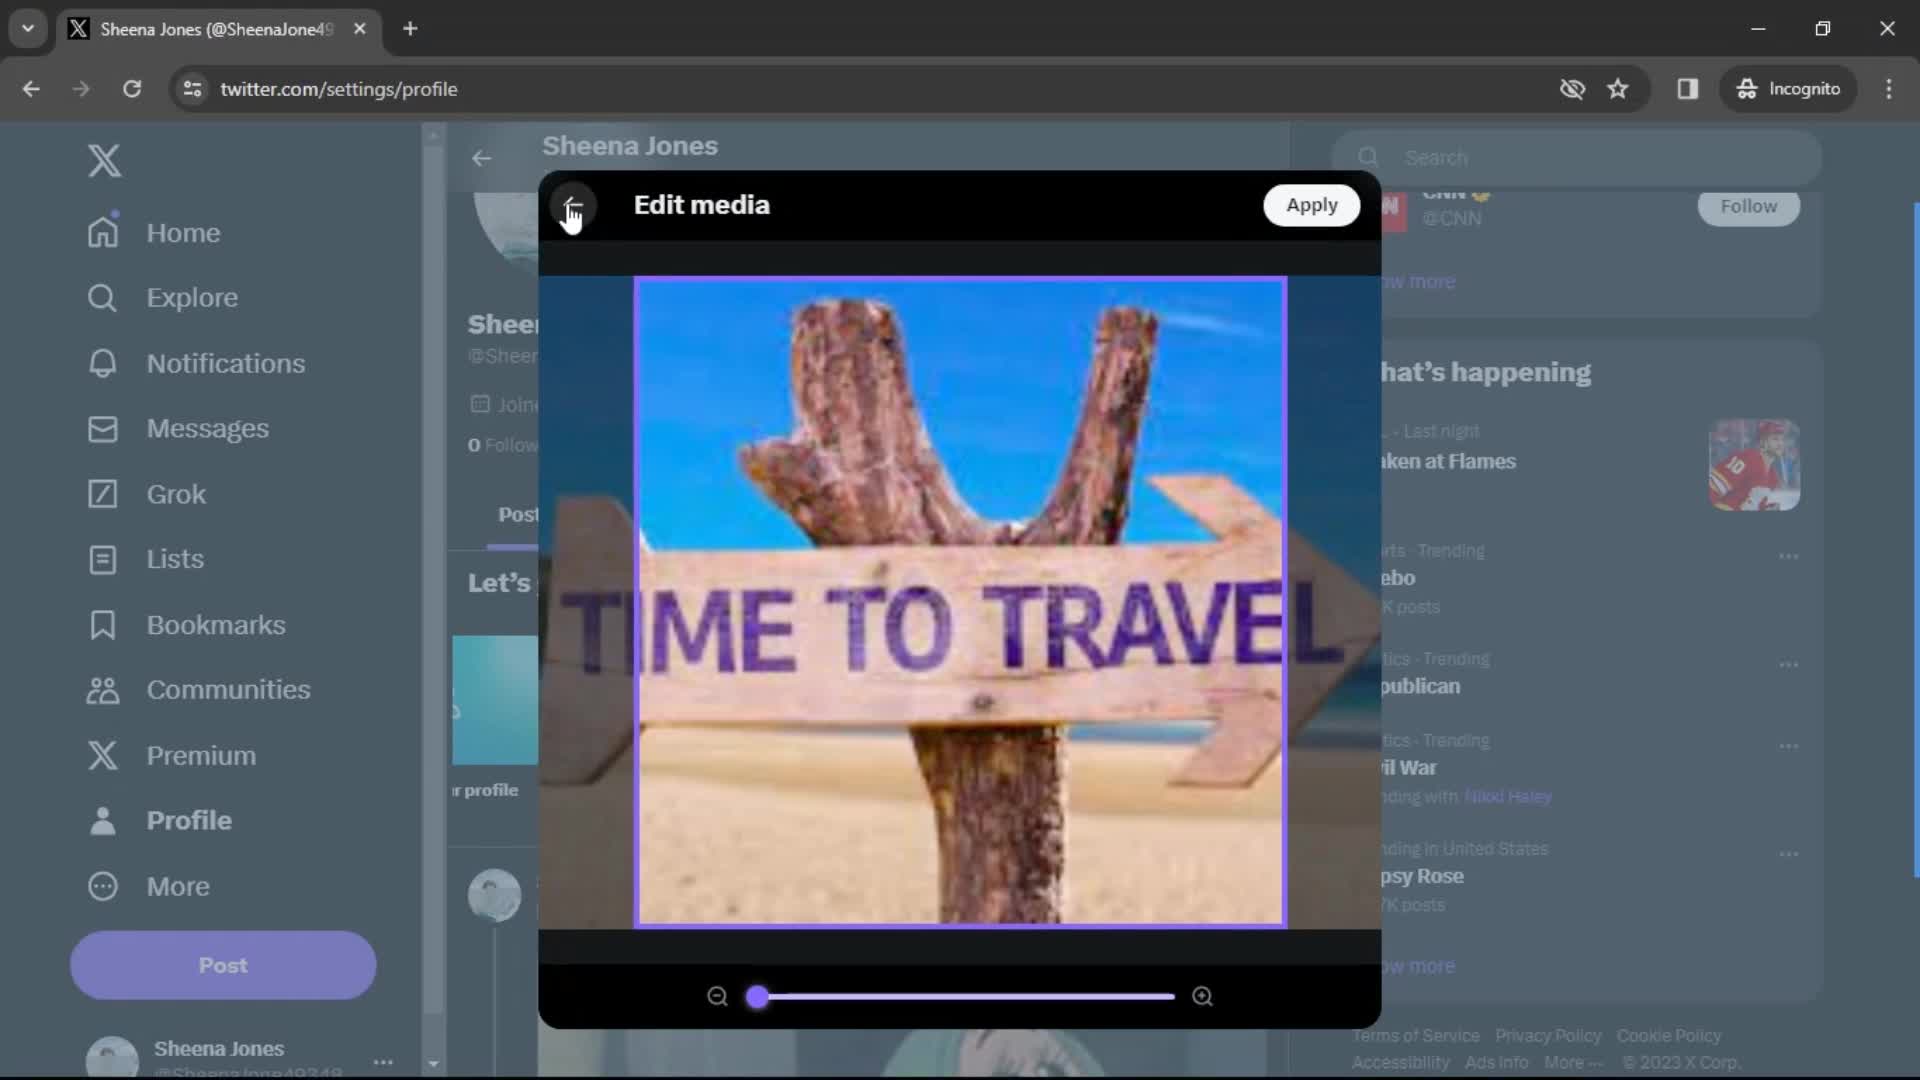1920x1080 pixels.
Task: Click the Bookmarks icon in sidebar
Action: (x=103, y=624)
